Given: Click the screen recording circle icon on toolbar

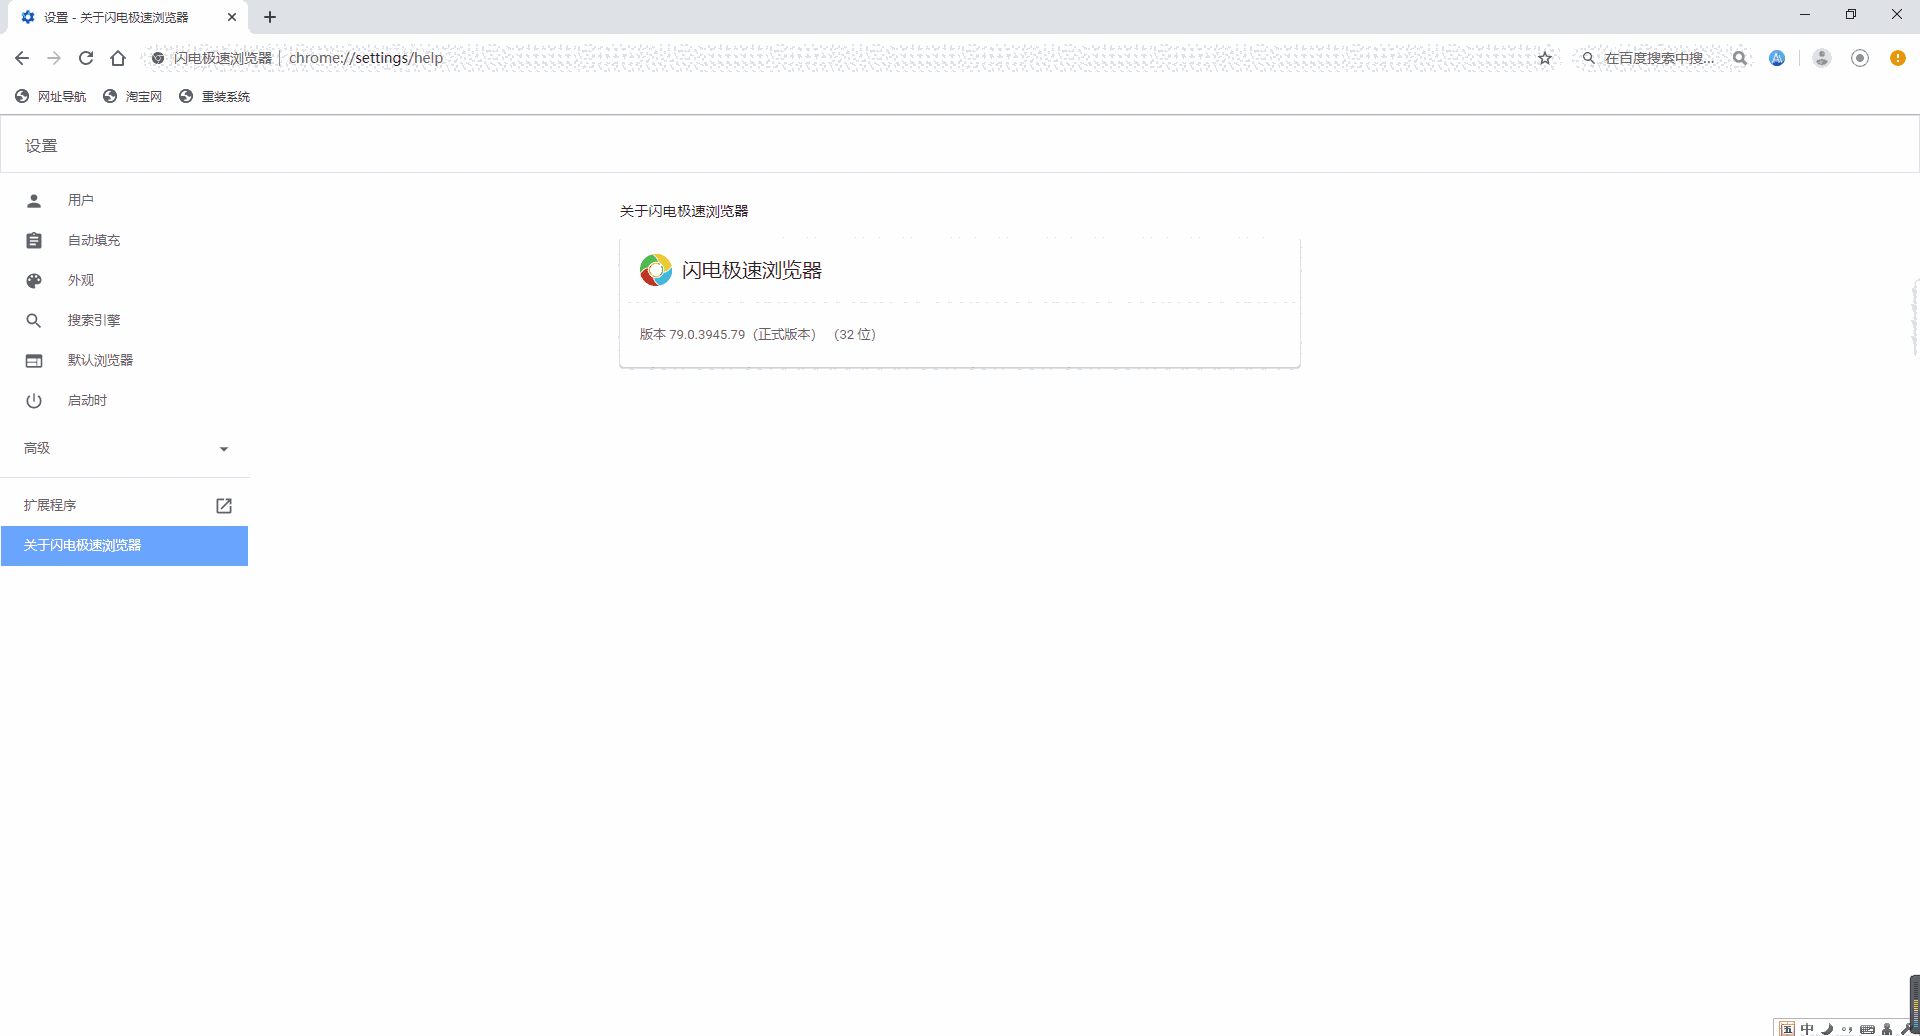Looking at the screenshot, I should pyautogui.click(x=1860, y=58).
